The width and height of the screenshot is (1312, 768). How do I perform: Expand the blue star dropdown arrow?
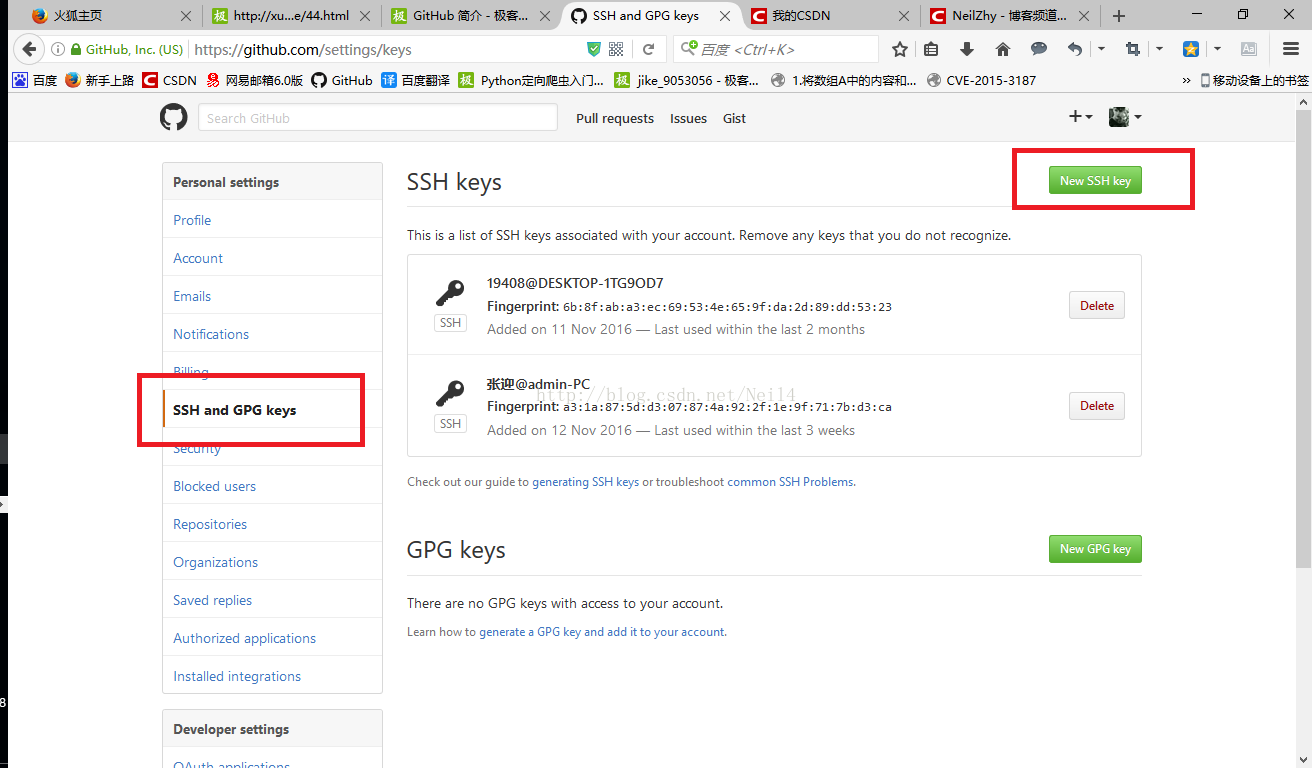[x=1217, y=49]
